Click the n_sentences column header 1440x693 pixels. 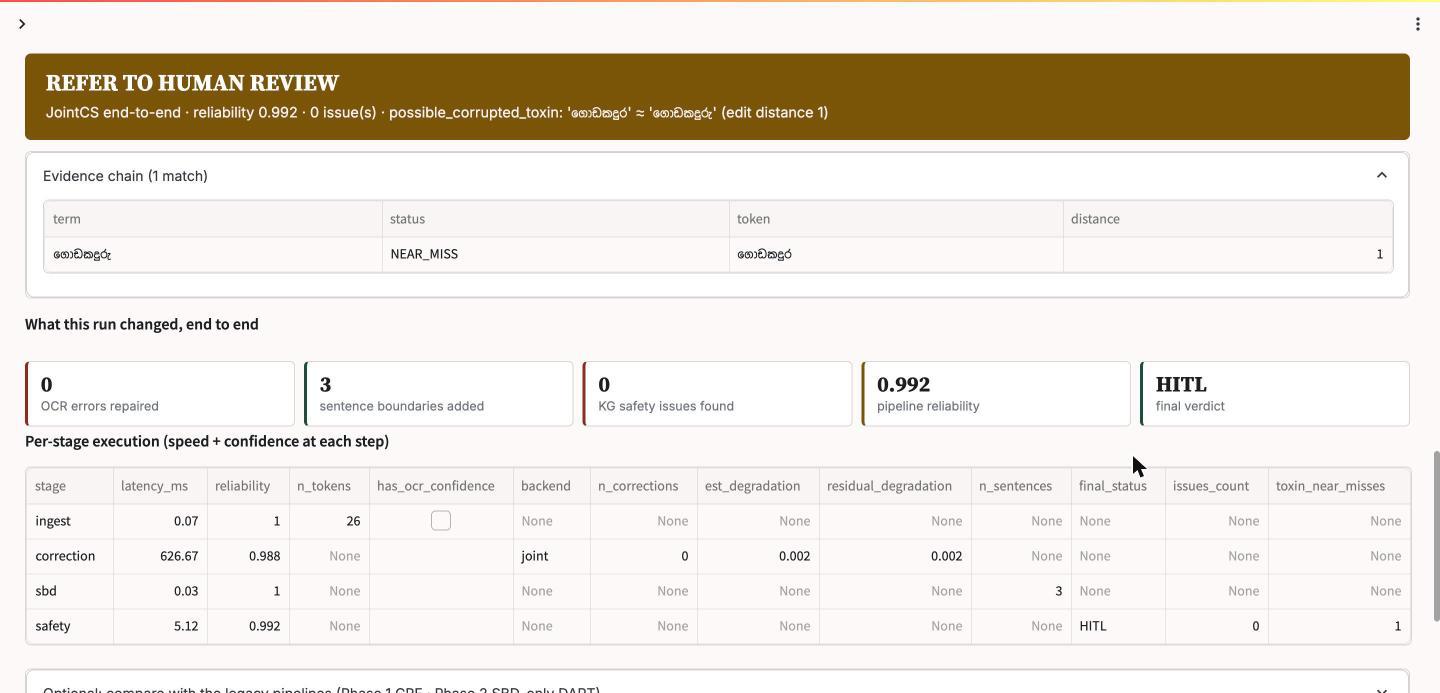coord(1021,486)
